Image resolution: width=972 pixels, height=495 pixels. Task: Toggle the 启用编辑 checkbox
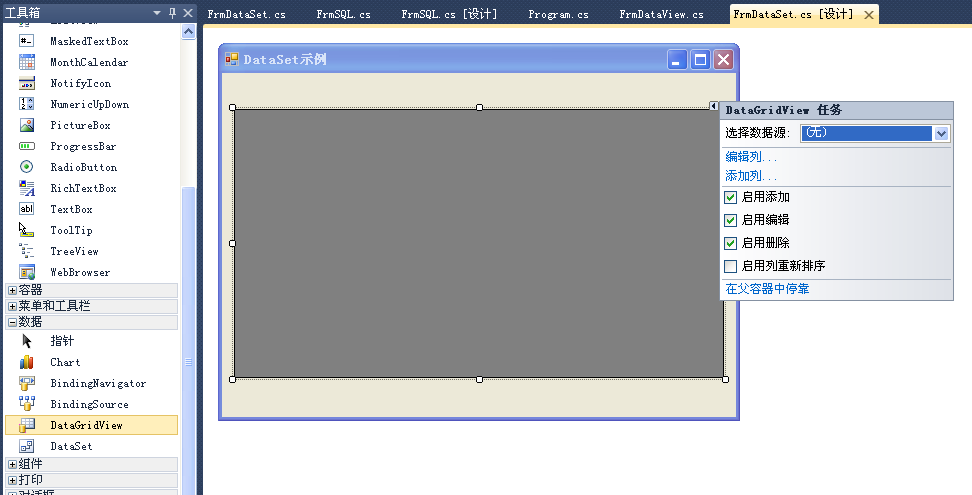(x=731, y=220)
